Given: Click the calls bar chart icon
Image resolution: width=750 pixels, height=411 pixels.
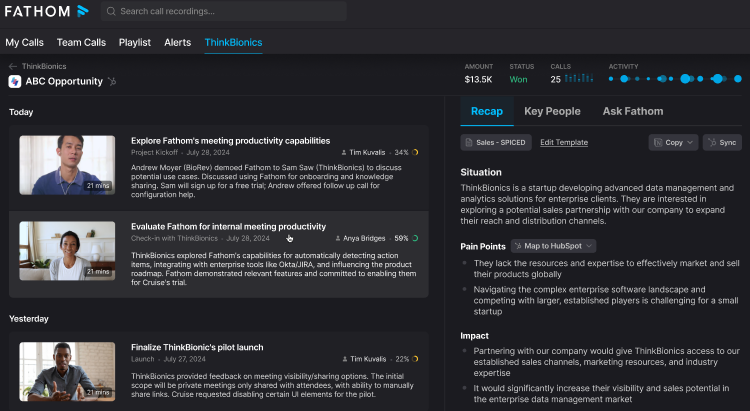Looking at the screenshot, I should (579, 78).
